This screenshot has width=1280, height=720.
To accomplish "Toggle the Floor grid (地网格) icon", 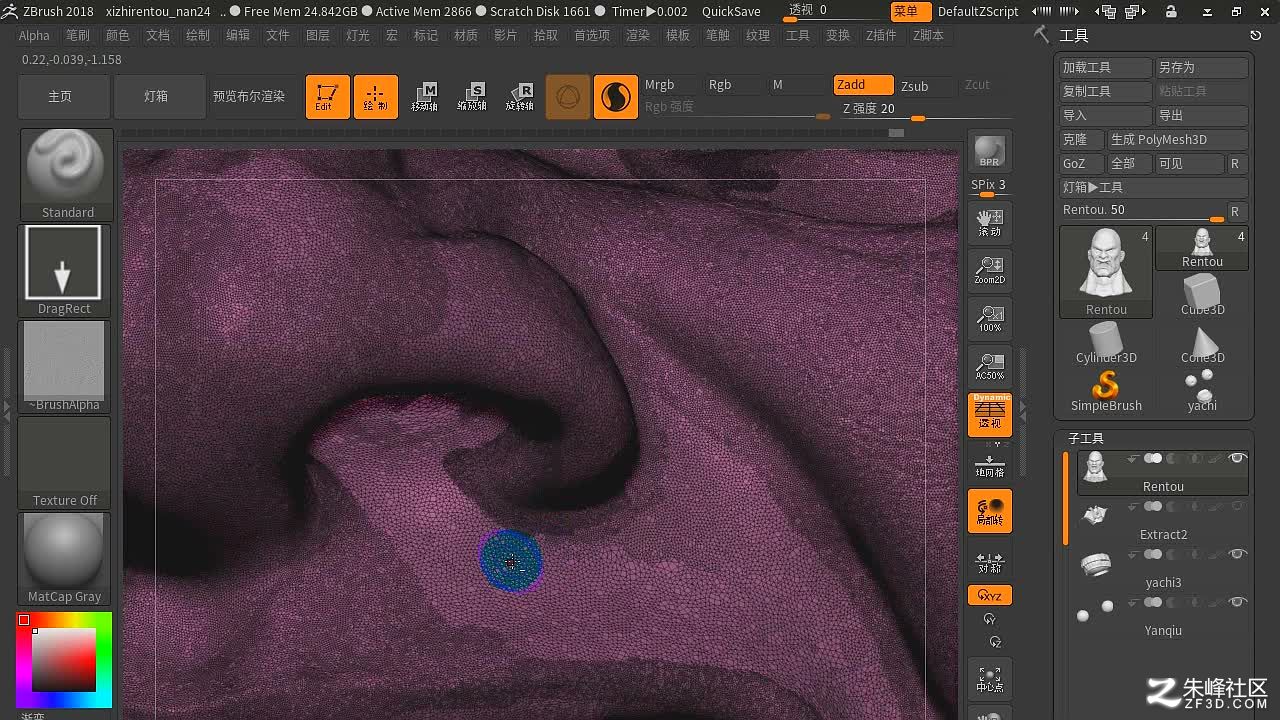I will point(989,464).
